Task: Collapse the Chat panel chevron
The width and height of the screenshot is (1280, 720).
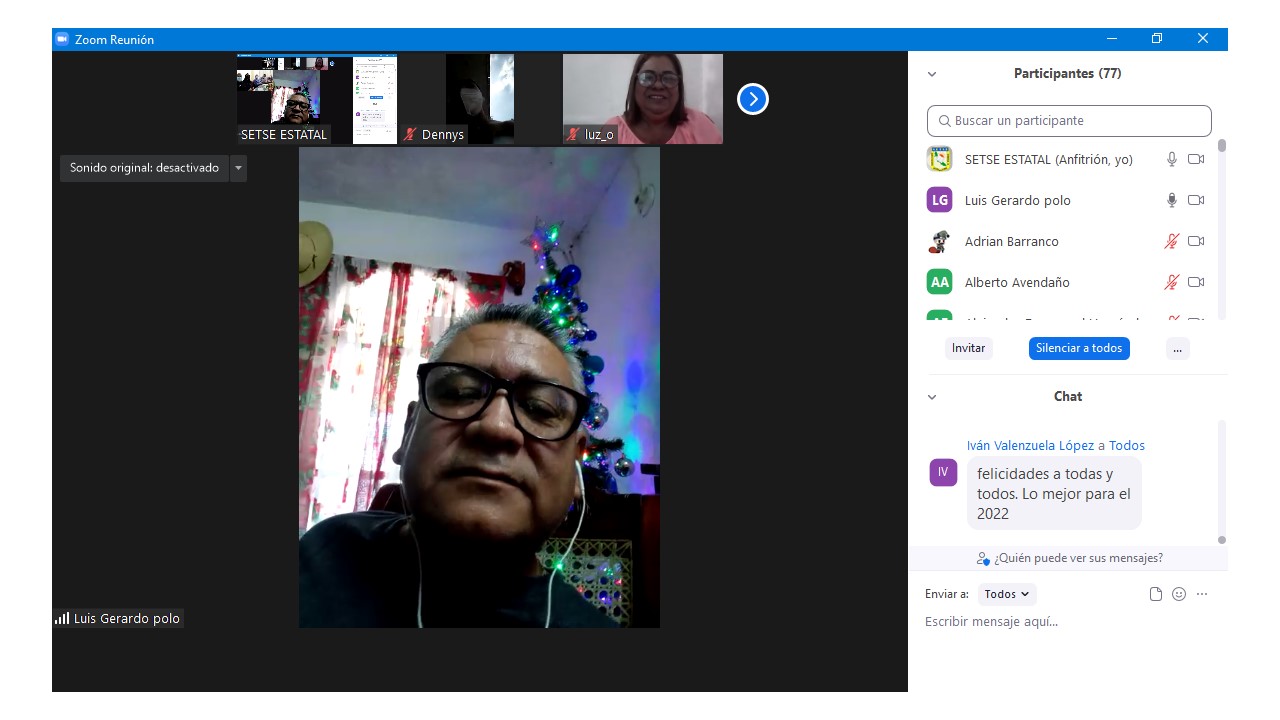Action: tap(932, 397)
